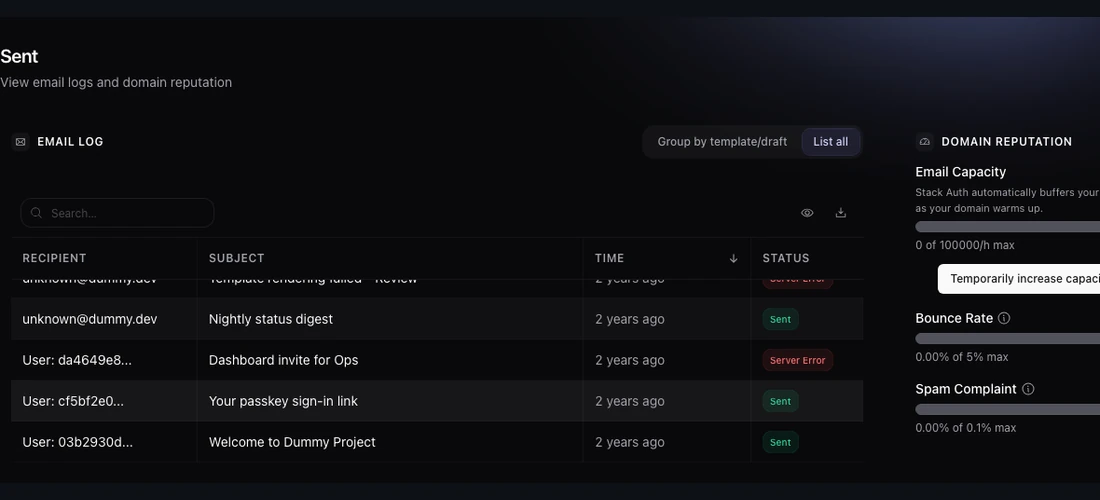Select the List all view

pyautogui.click(x=831, y=142)
